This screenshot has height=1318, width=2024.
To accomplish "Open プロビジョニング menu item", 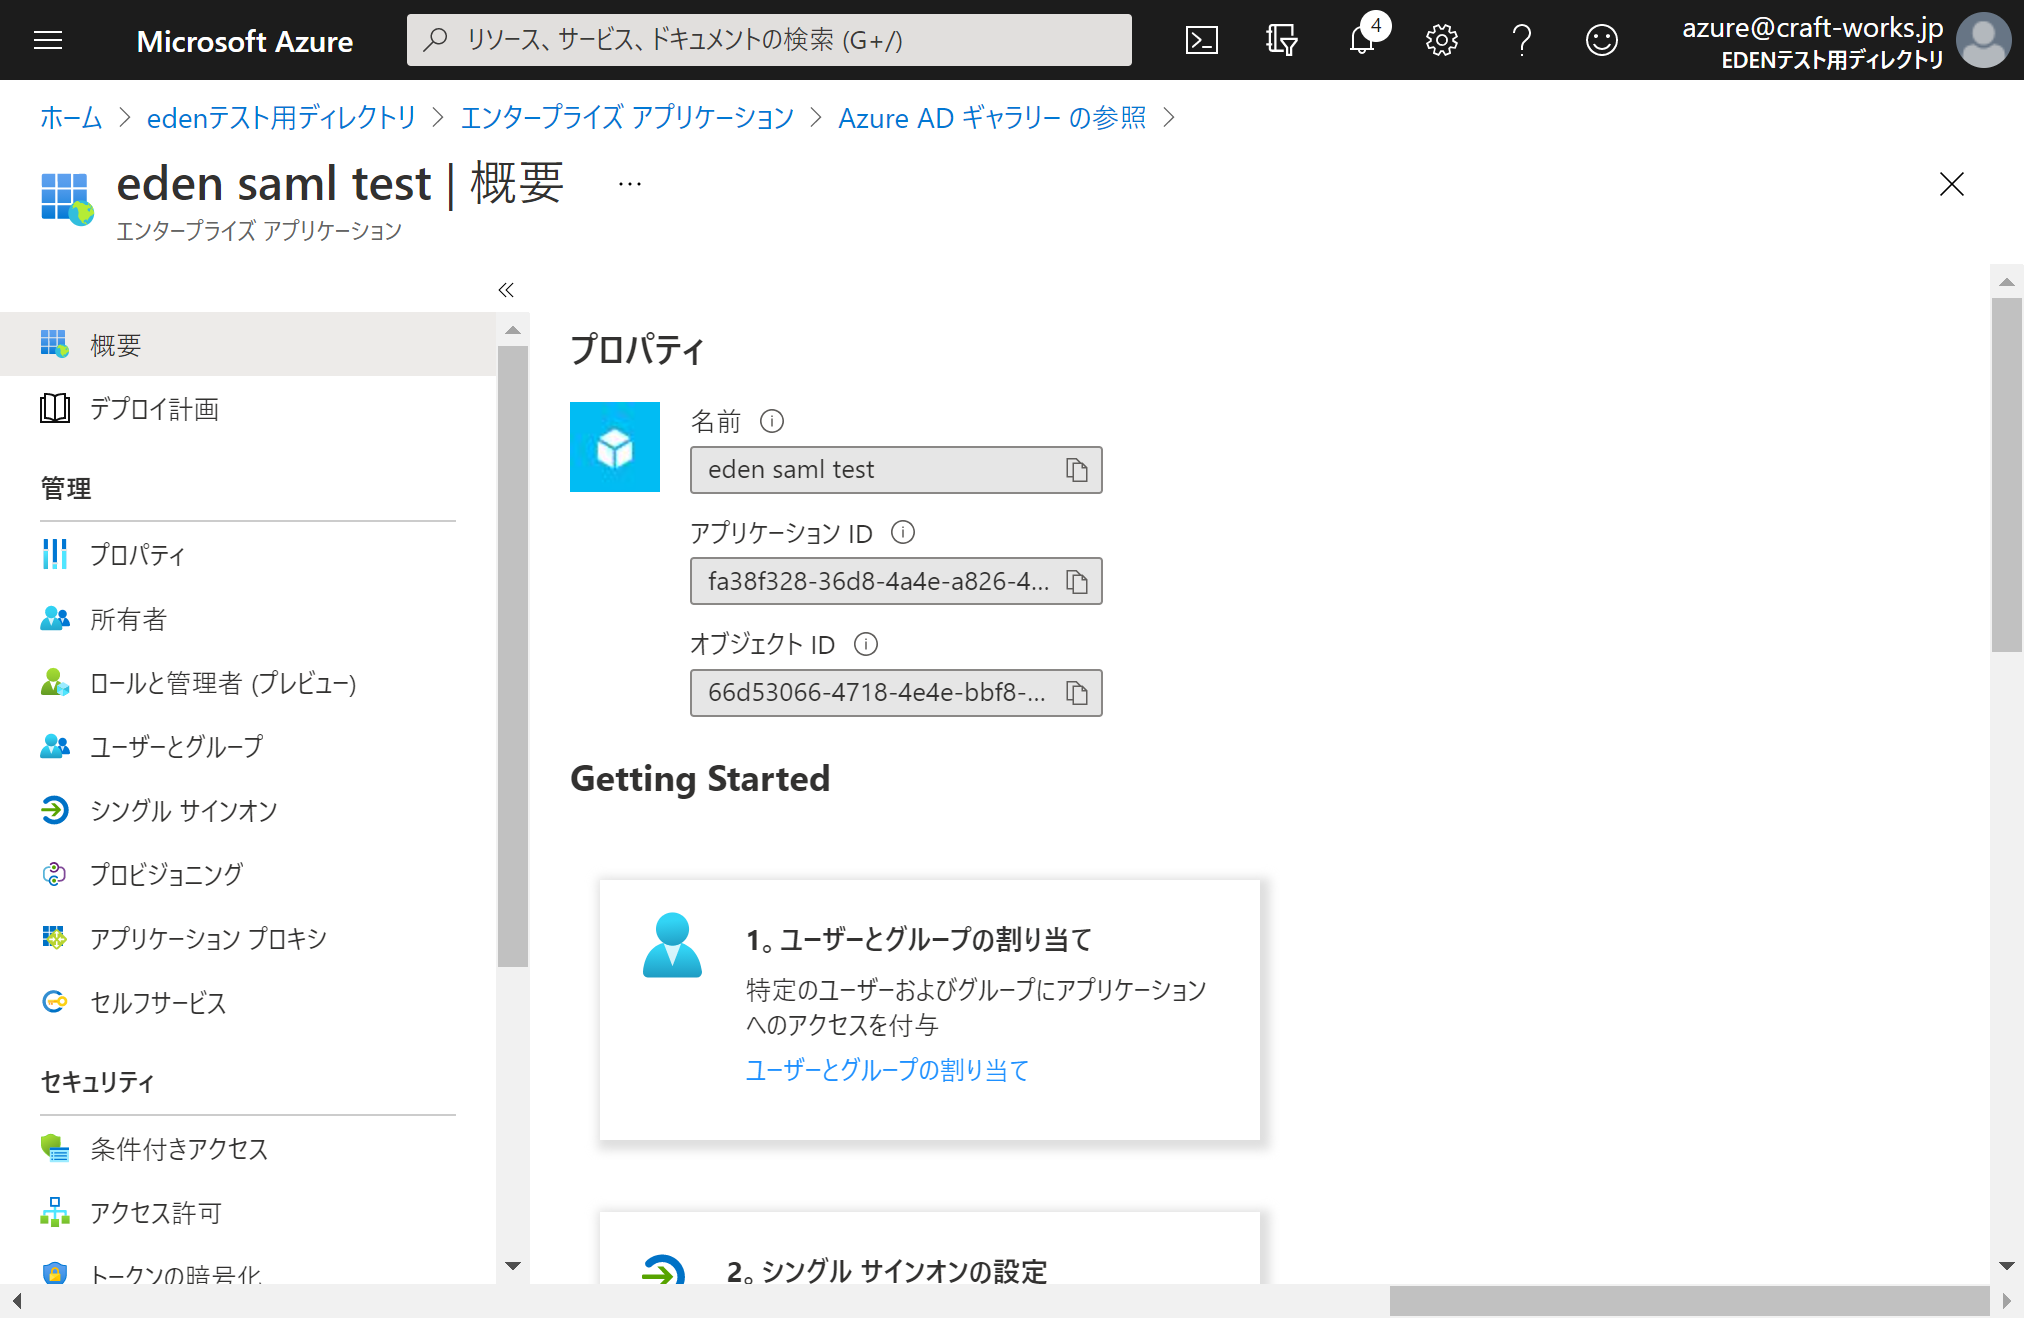I will pyautogui.click(x=248, y=875).
